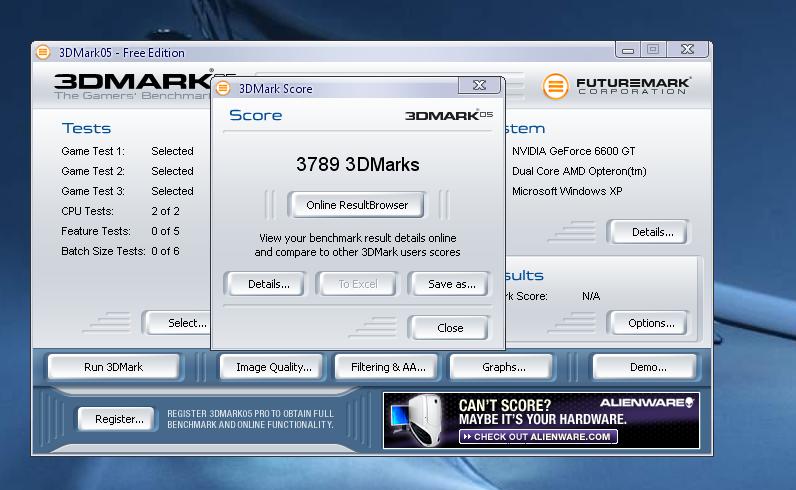The image size is (796, 490).
Task: Click the 3DMark05 logo in the score dialog
Action: click(x=449, y=115)
